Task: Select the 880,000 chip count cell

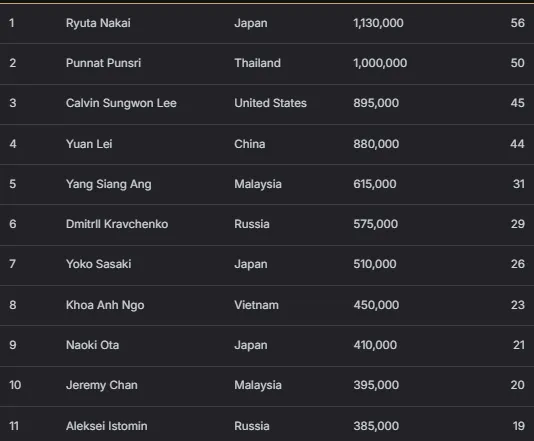Action: tap(376, 144)
